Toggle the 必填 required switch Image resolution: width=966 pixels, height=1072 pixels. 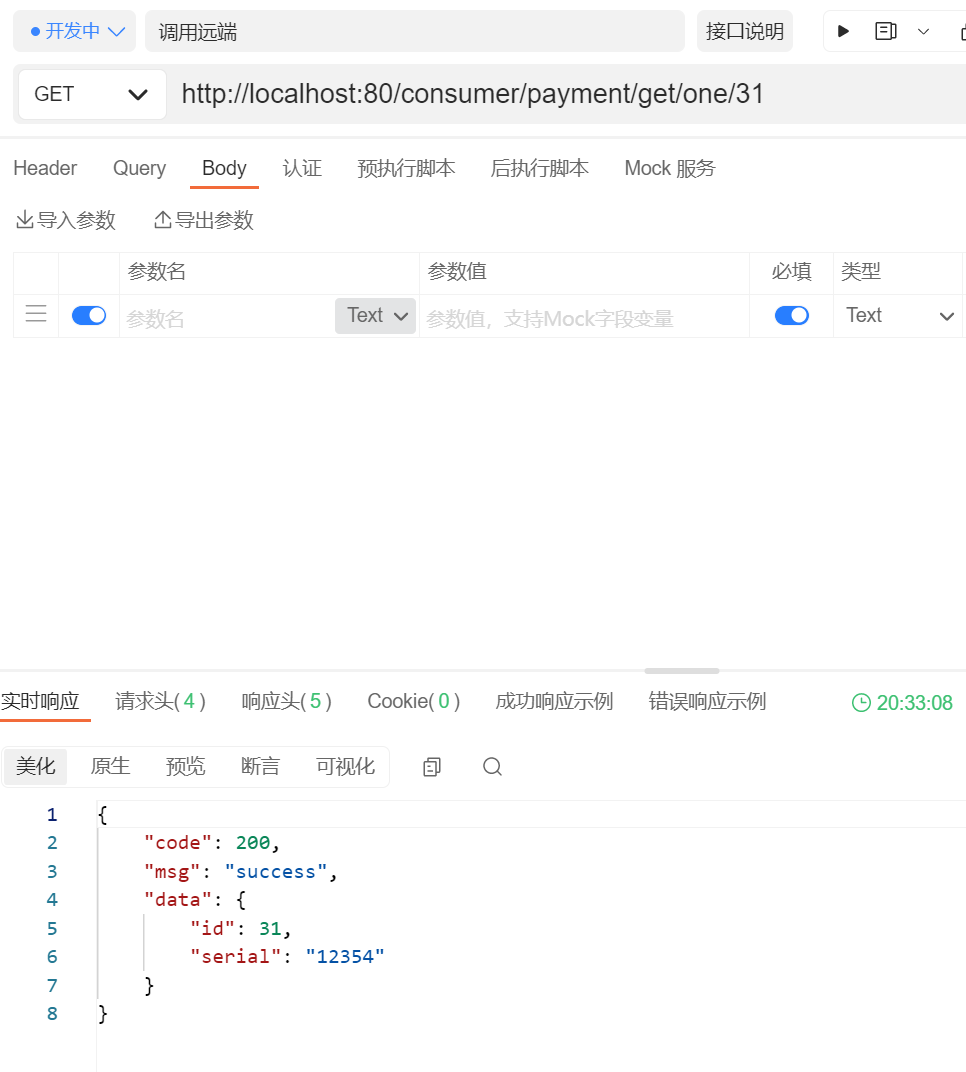[792, 315]
